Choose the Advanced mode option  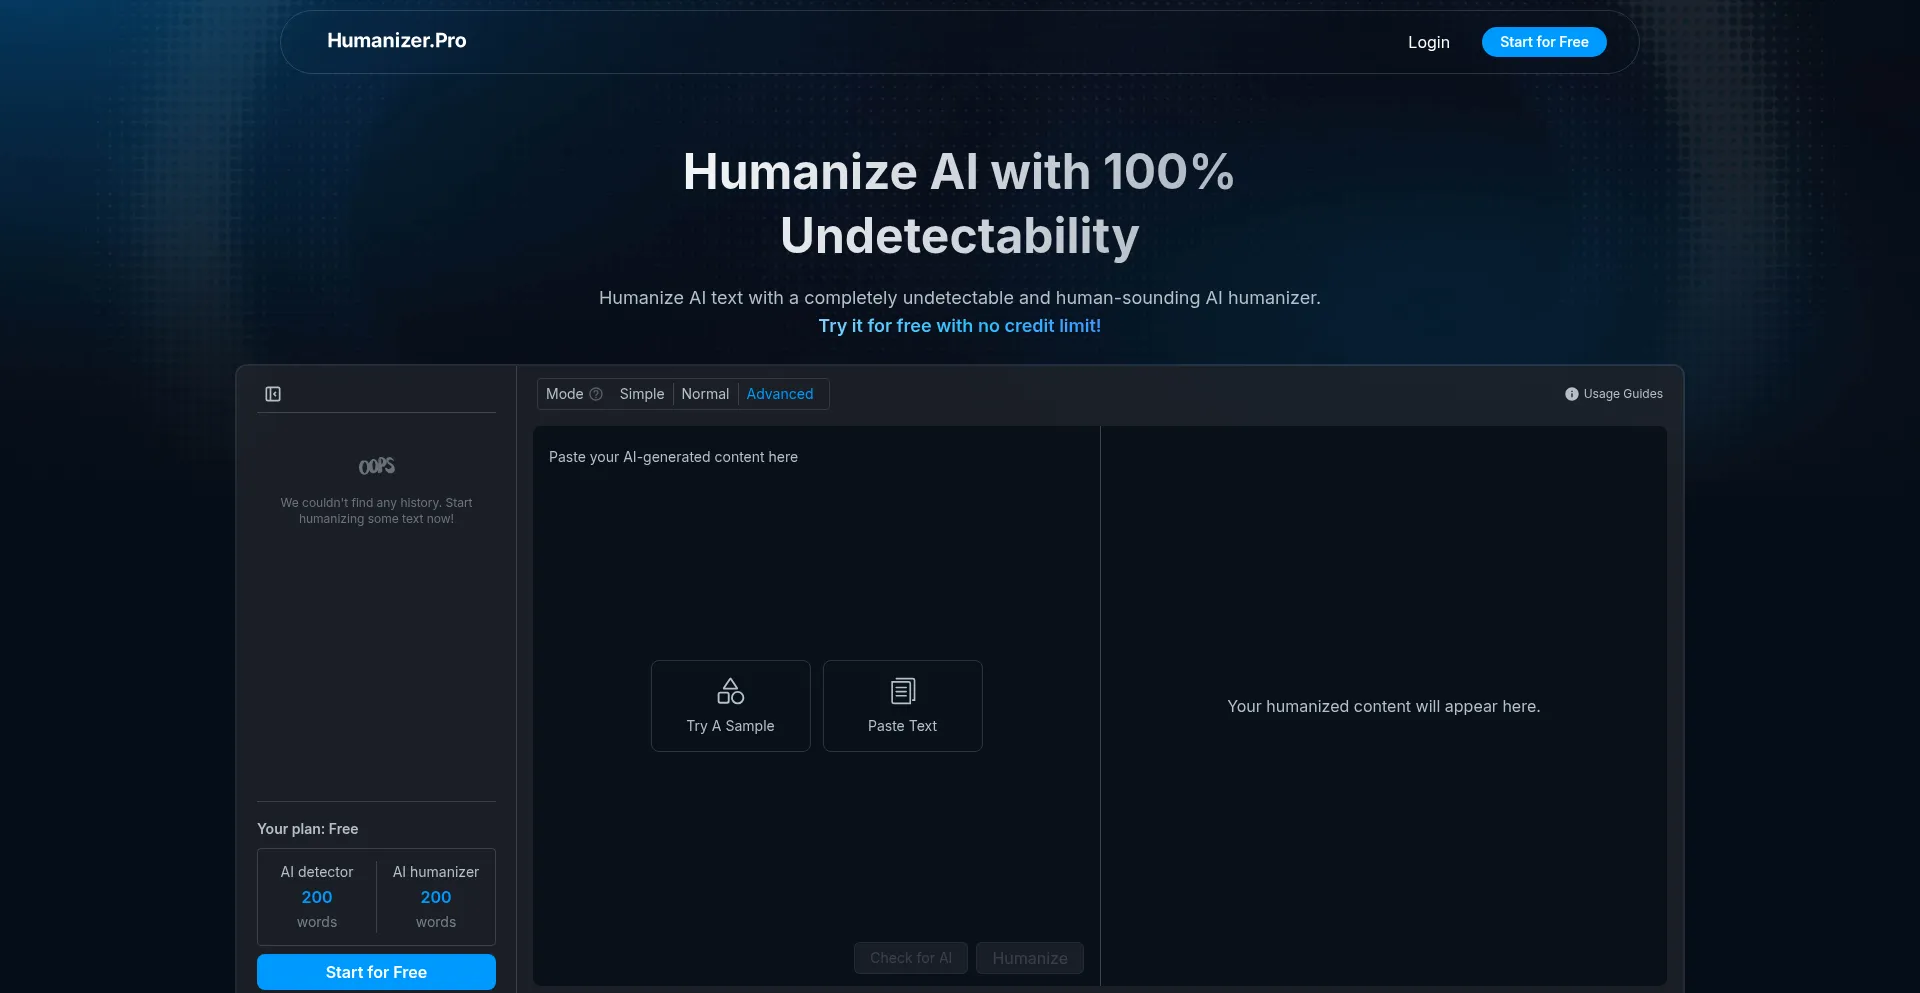[779, 394]
